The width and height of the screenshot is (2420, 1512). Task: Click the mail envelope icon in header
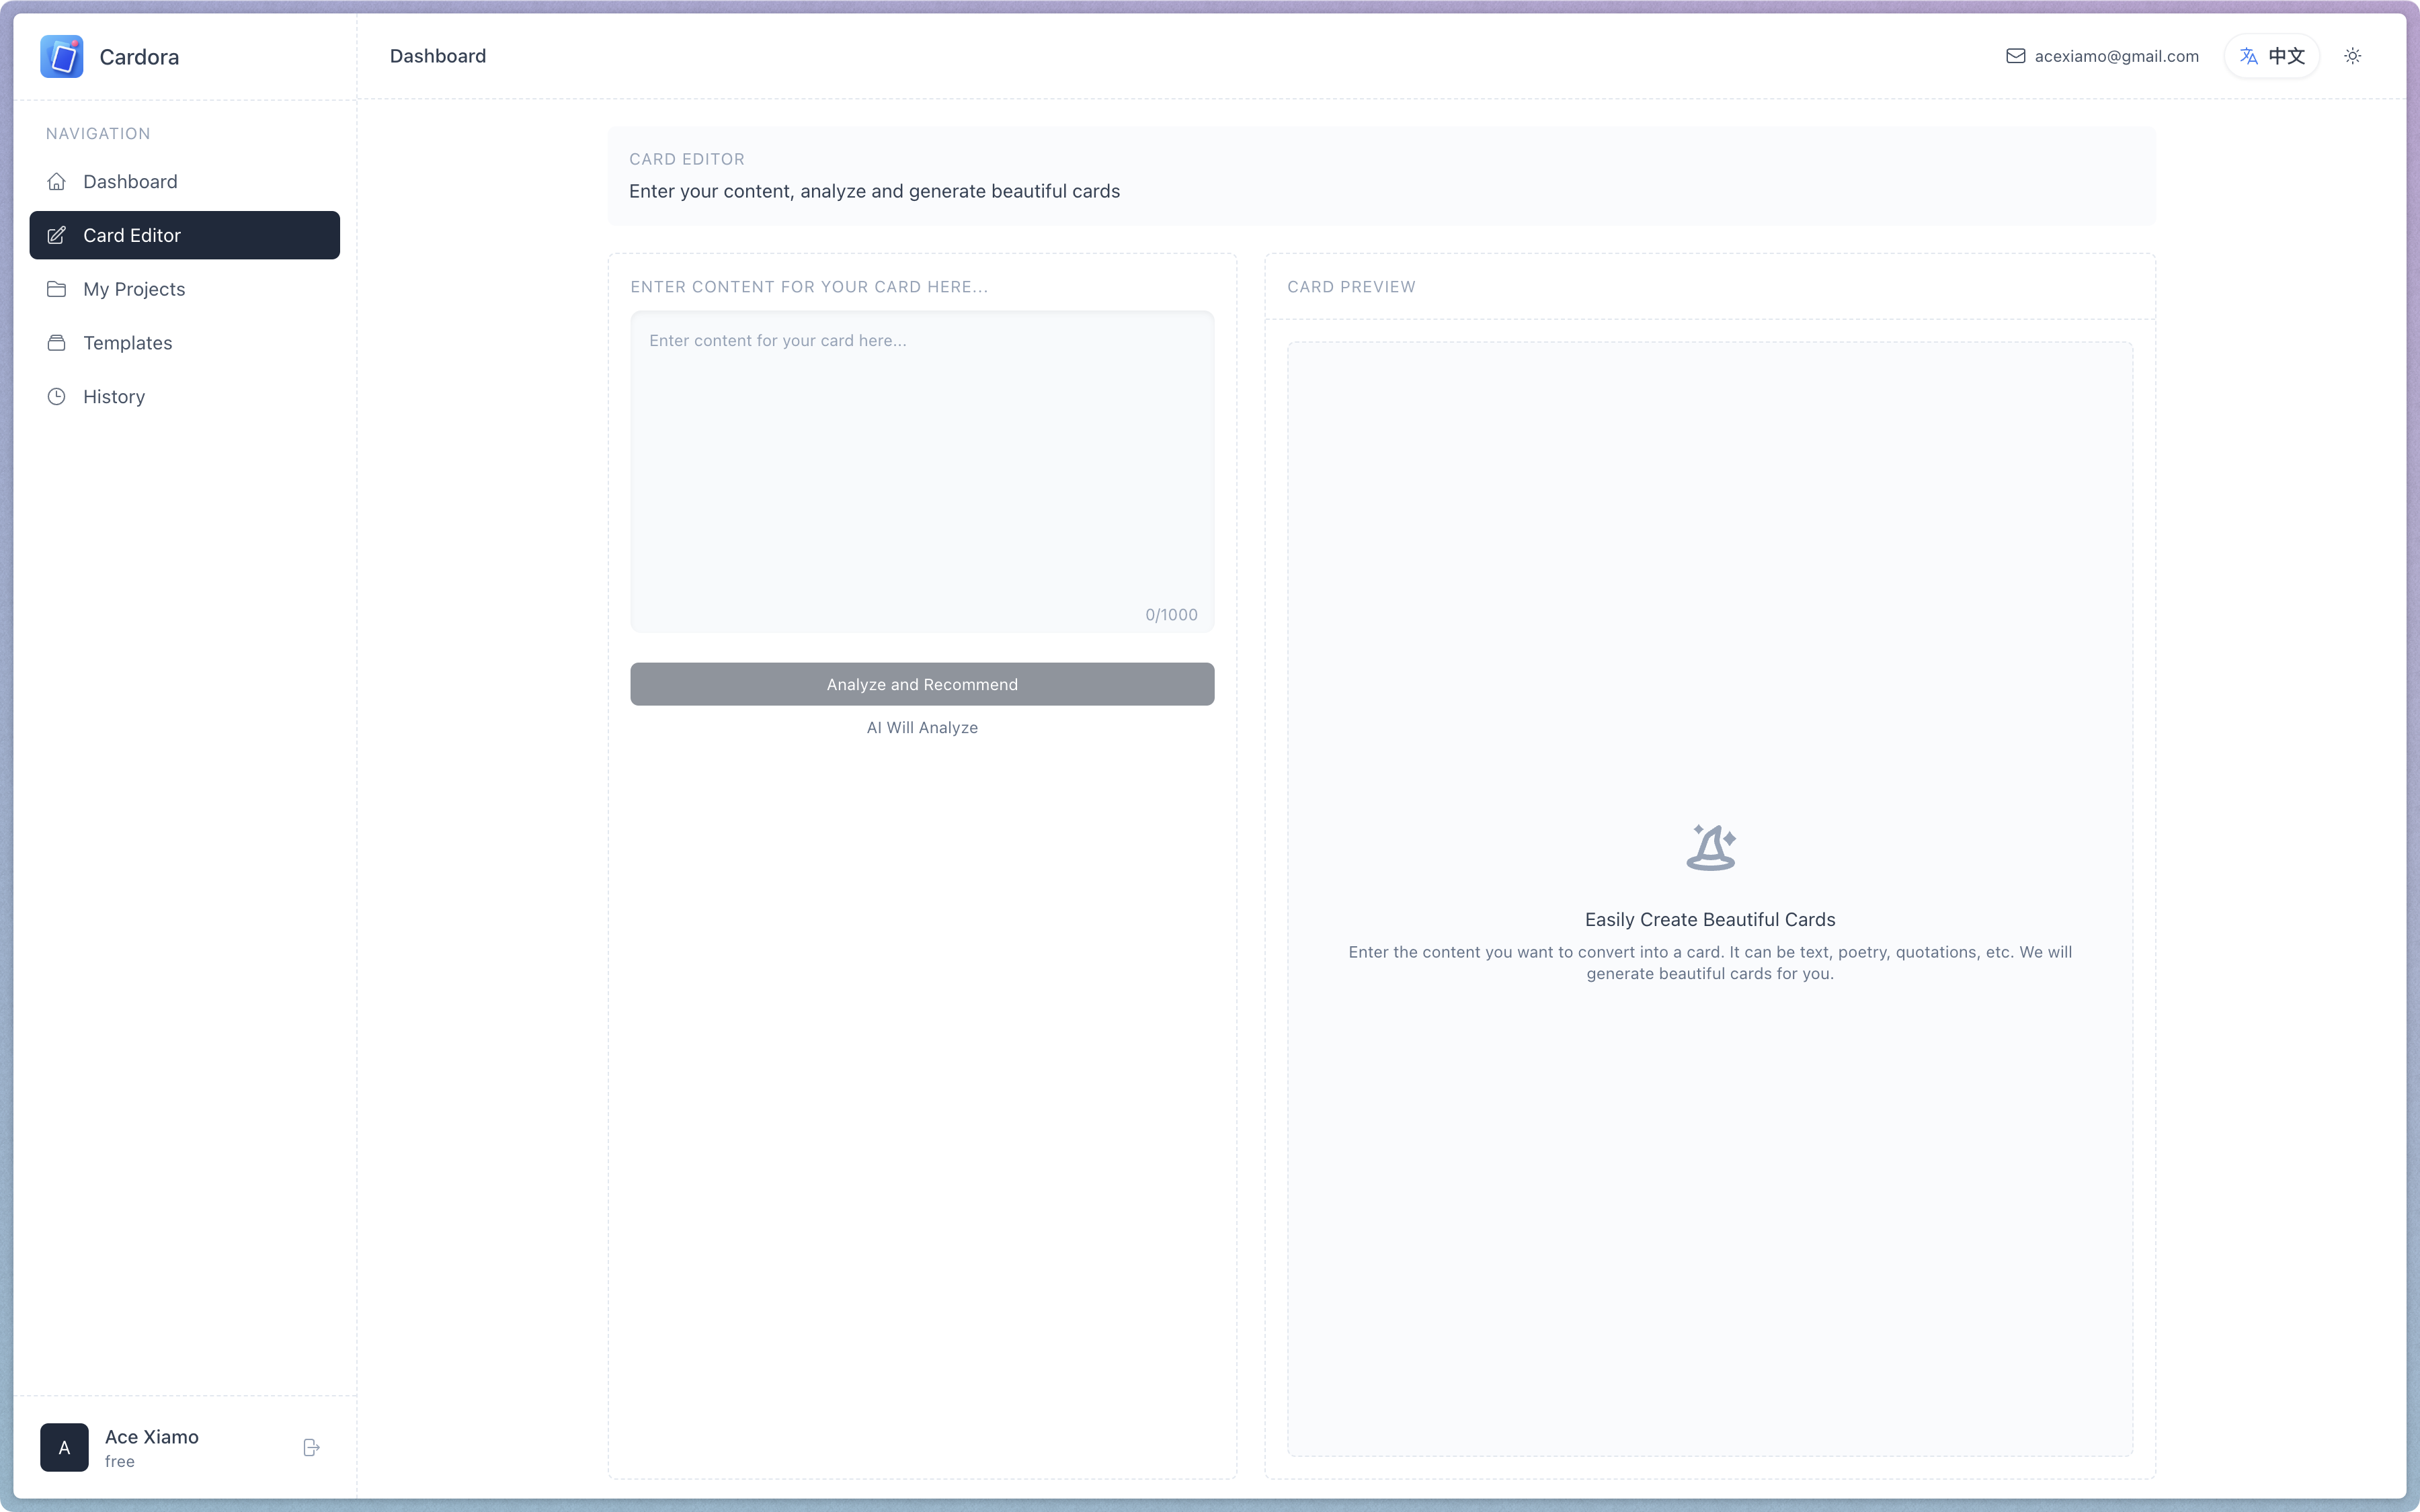tap(2015, 56)
